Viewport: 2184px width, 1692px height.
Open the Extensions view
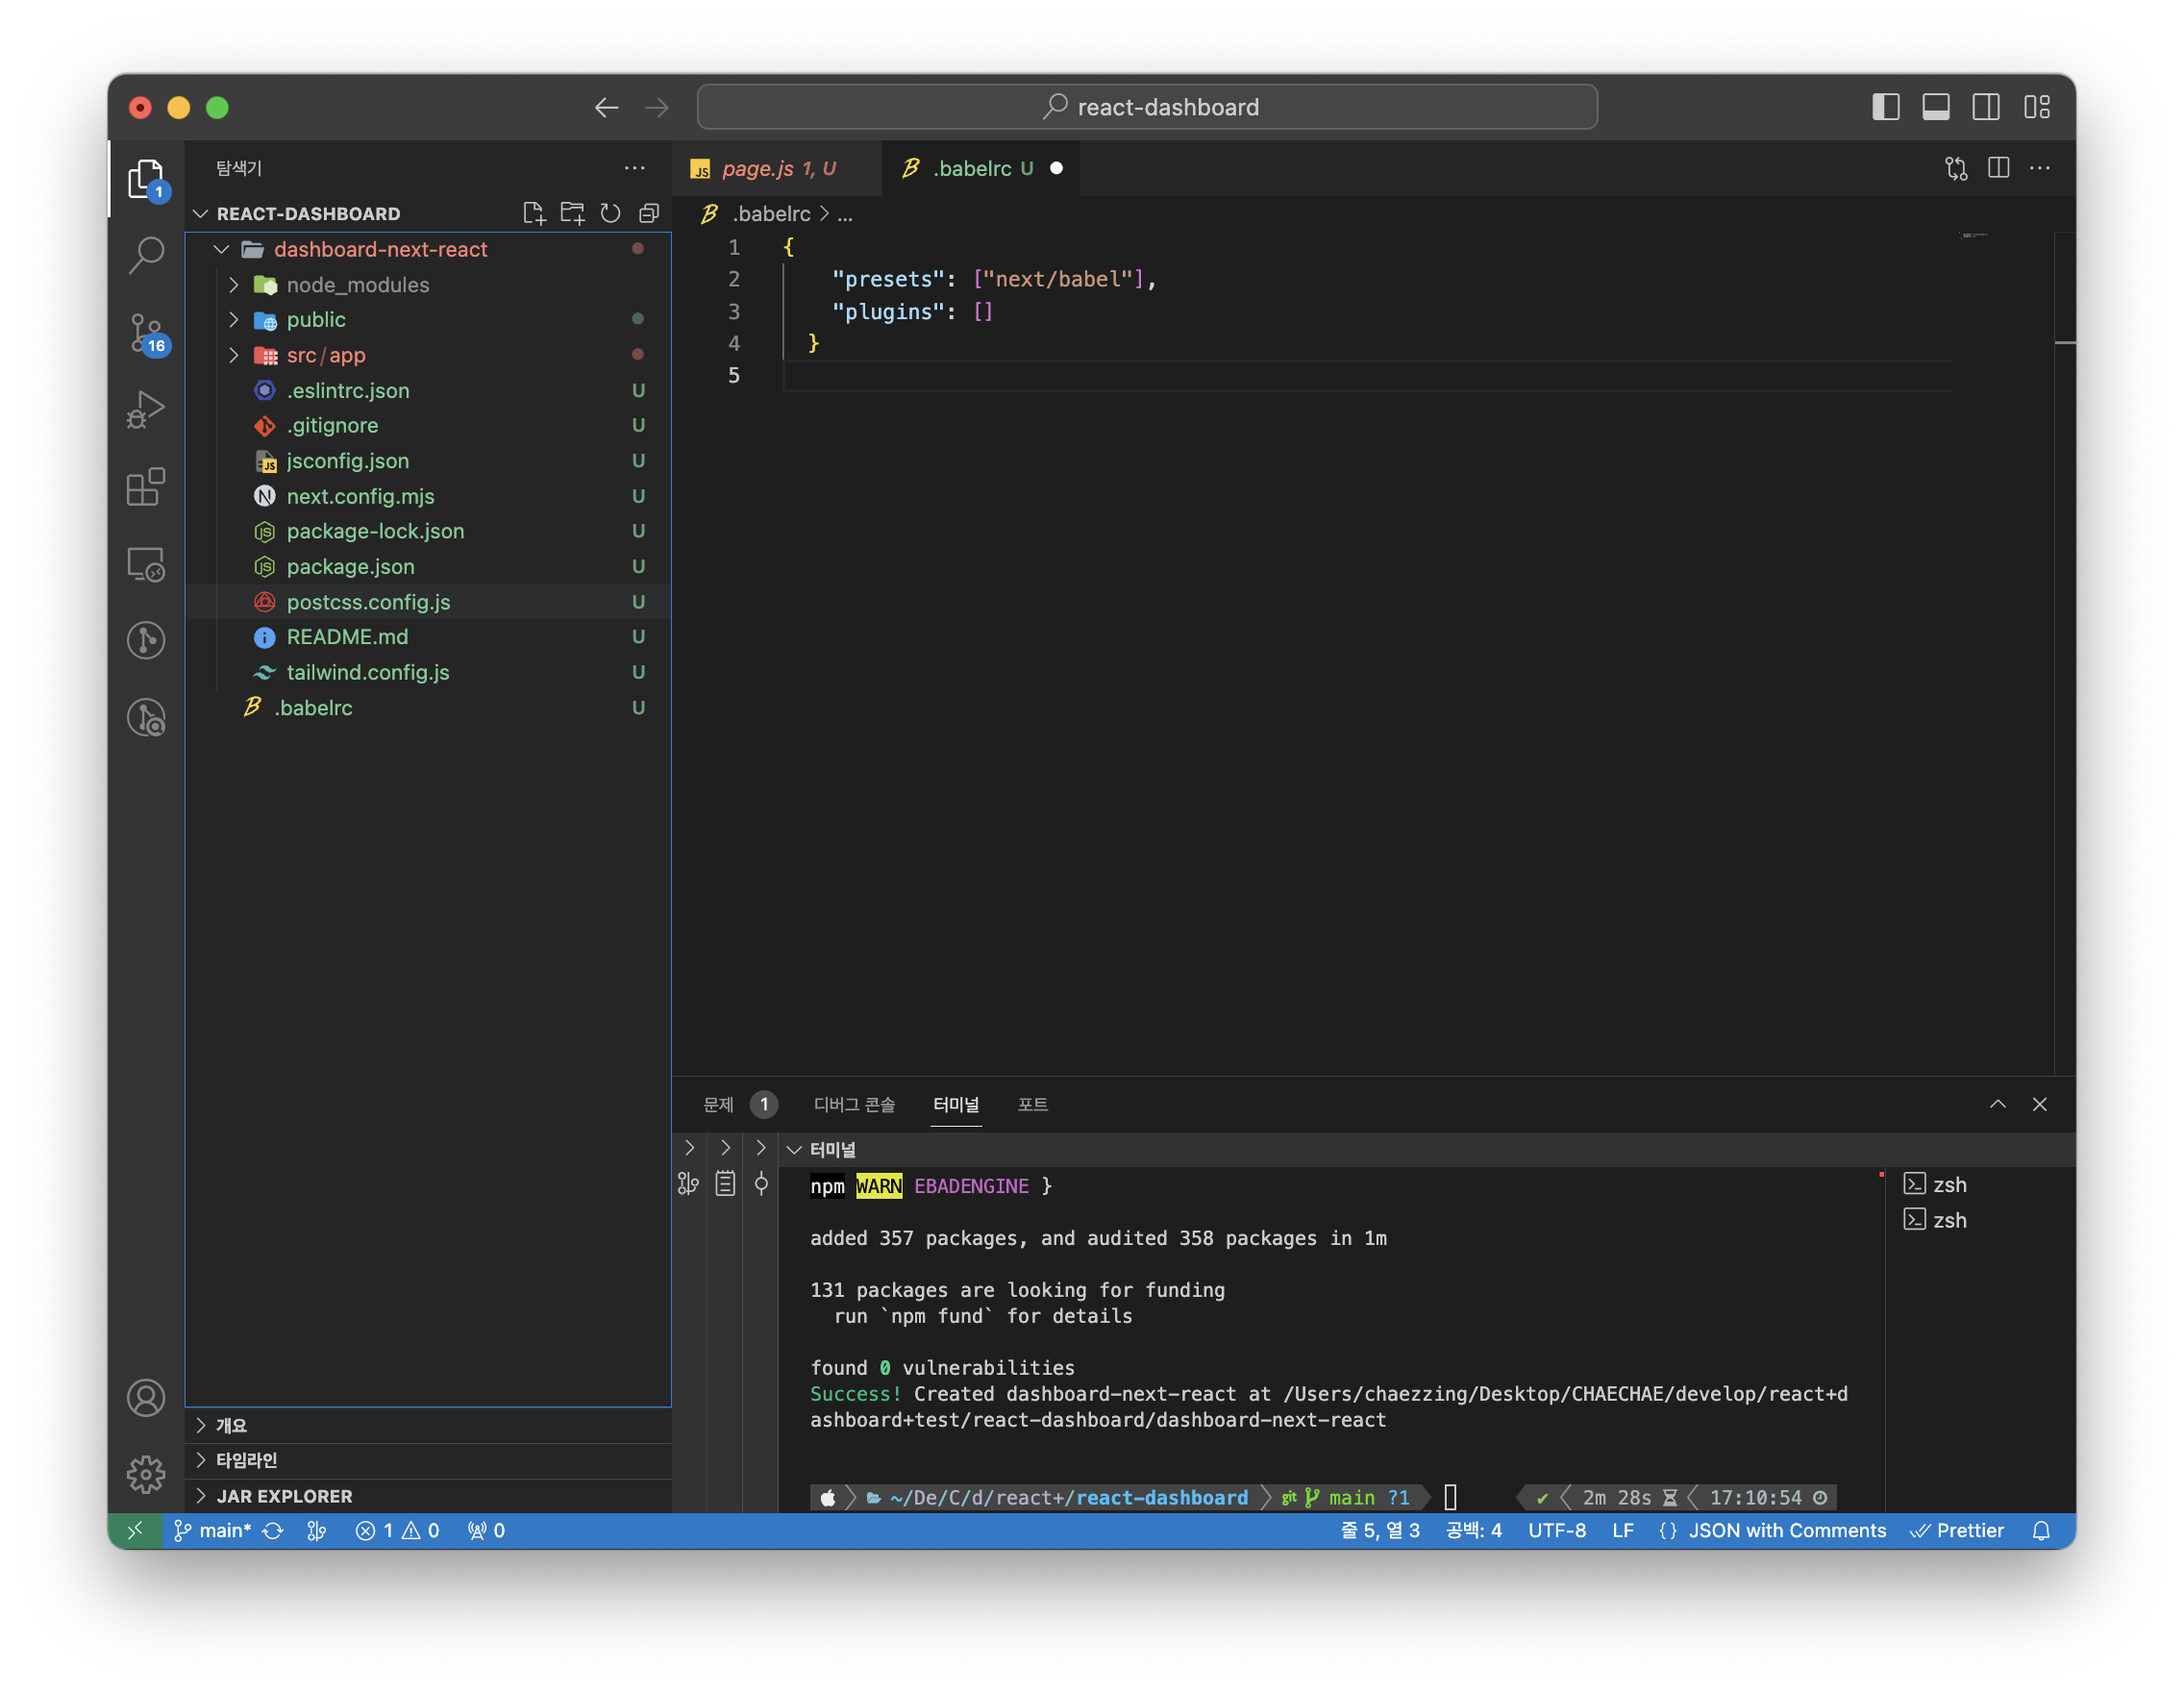(x=146, y=487)
